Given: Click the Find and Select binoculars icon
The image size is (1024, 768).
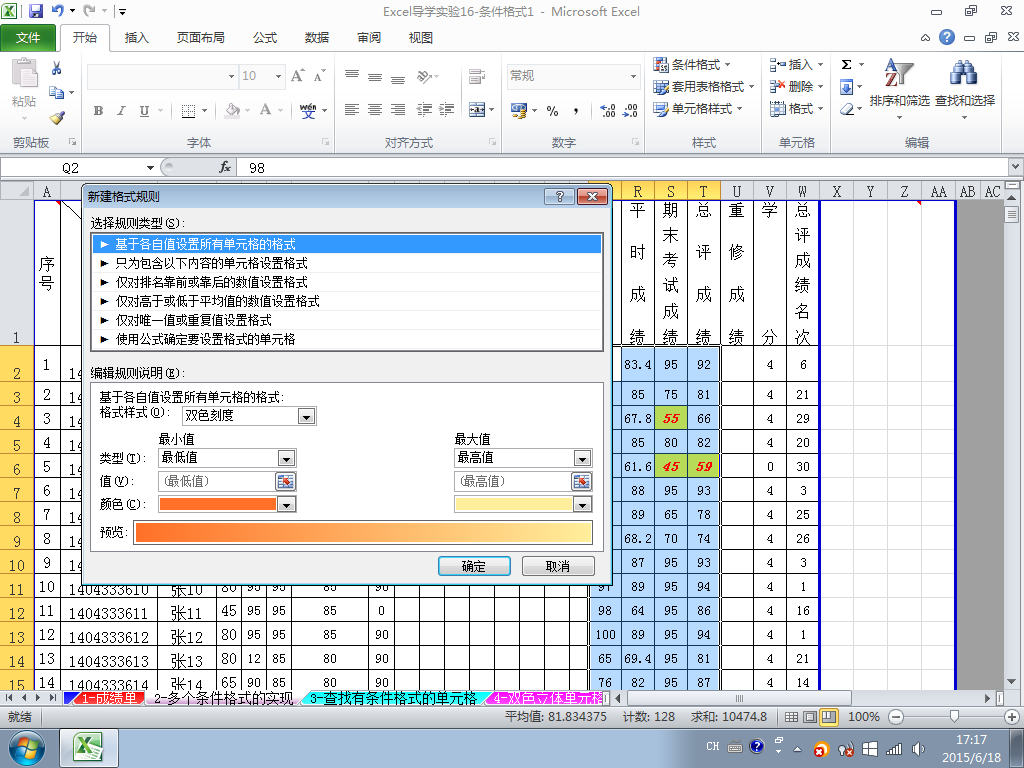Looking at the screenshot, I should (x=964, y=74).
